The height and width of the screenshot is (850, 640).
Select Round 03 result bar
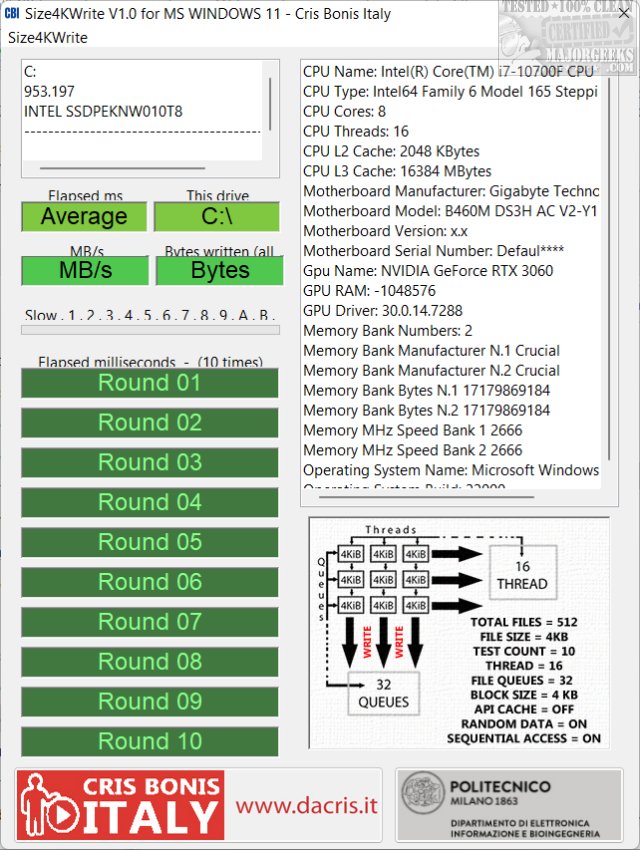[x=150, y=463]
